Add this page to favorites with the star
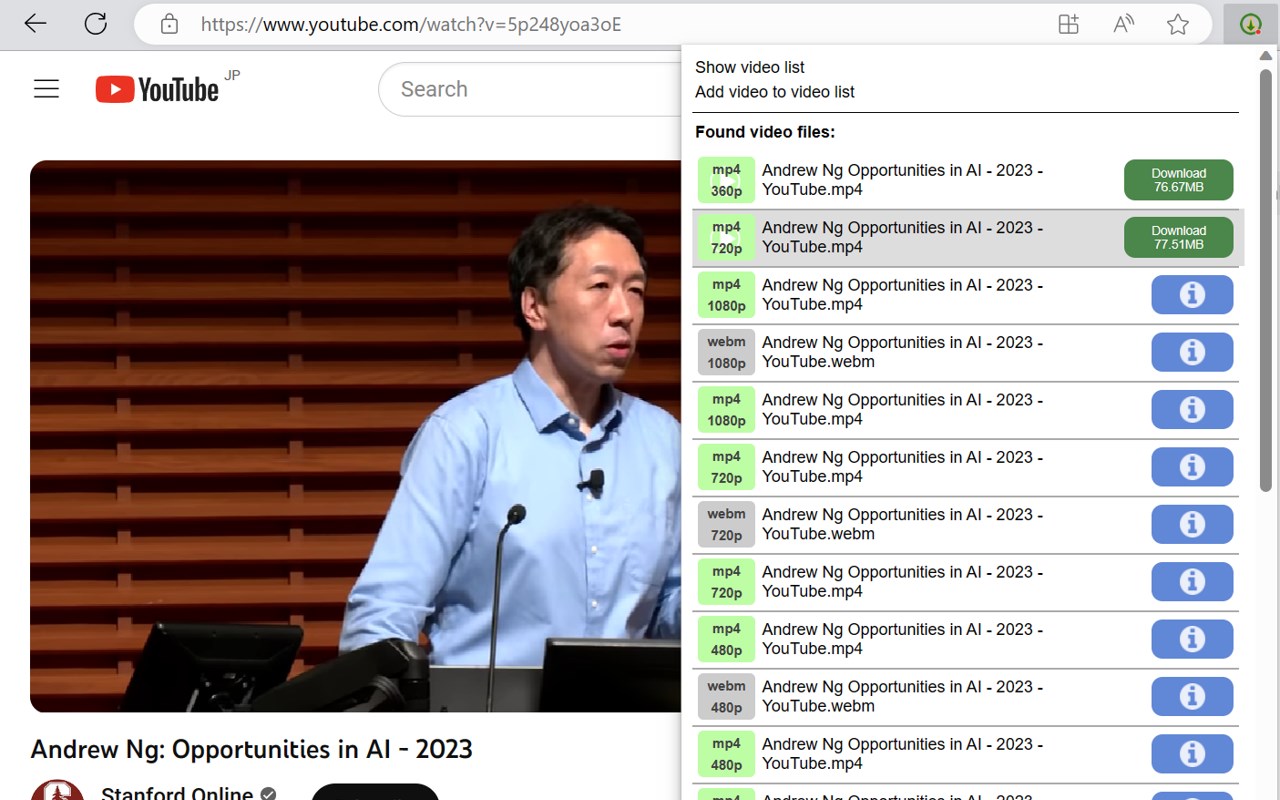This screenshot has height=800, width=1280. 1178,24
